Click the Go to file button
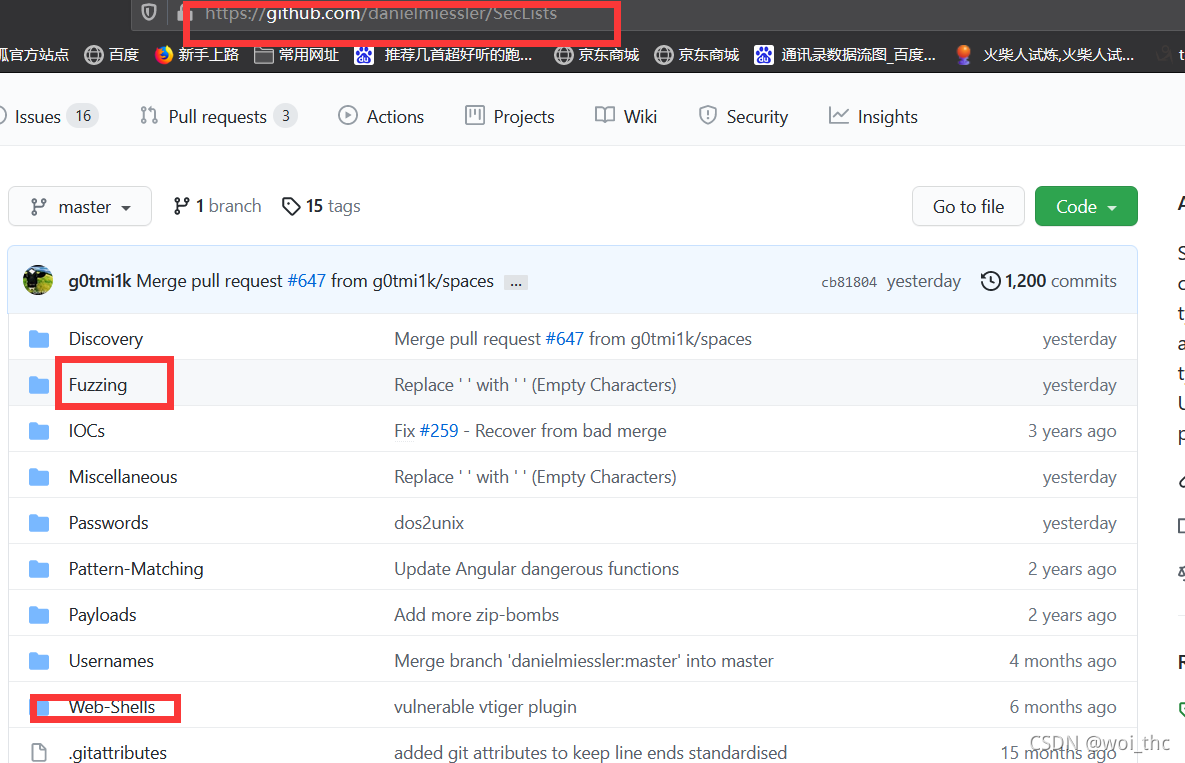The height and width of the screenshot is (763, 1185). point(968,206)
